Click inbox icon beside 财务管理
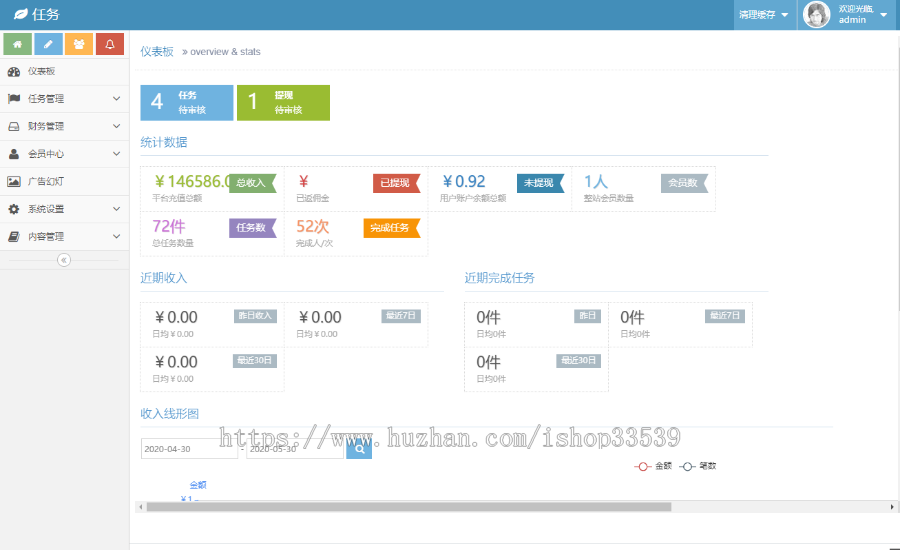900x550 pixels. point(14,126)
